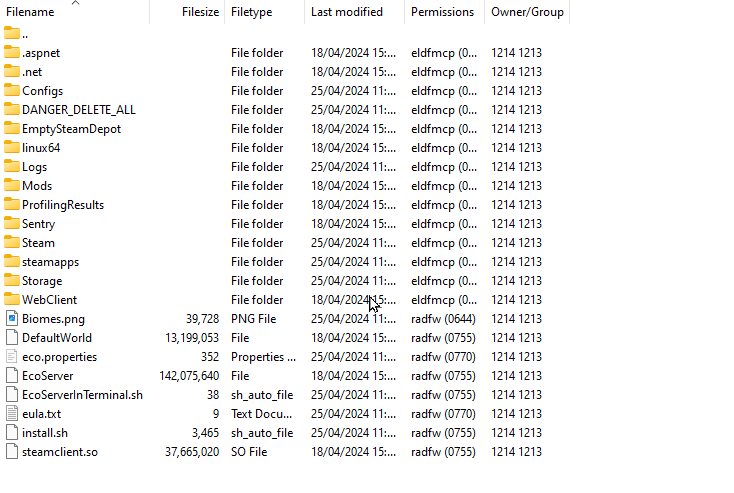Click the WebClient folder icon
734x493 pixels.
click(x=12, y=300)
